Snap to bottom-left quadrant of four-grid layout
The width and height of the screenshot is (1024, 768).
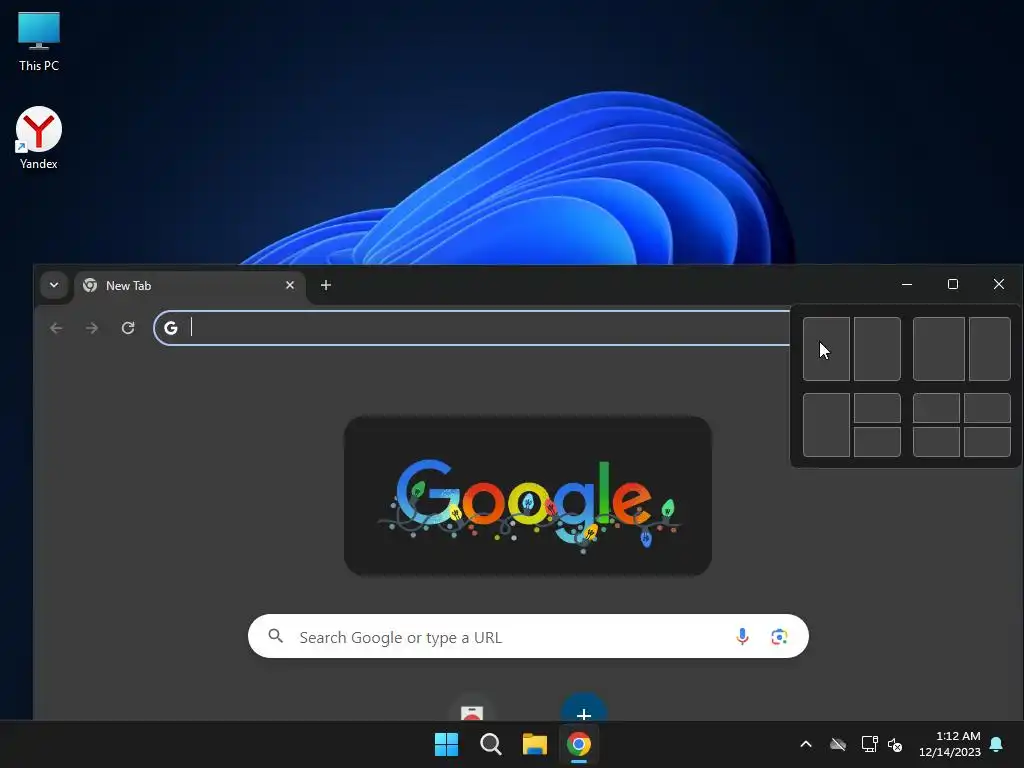point(936,441)
